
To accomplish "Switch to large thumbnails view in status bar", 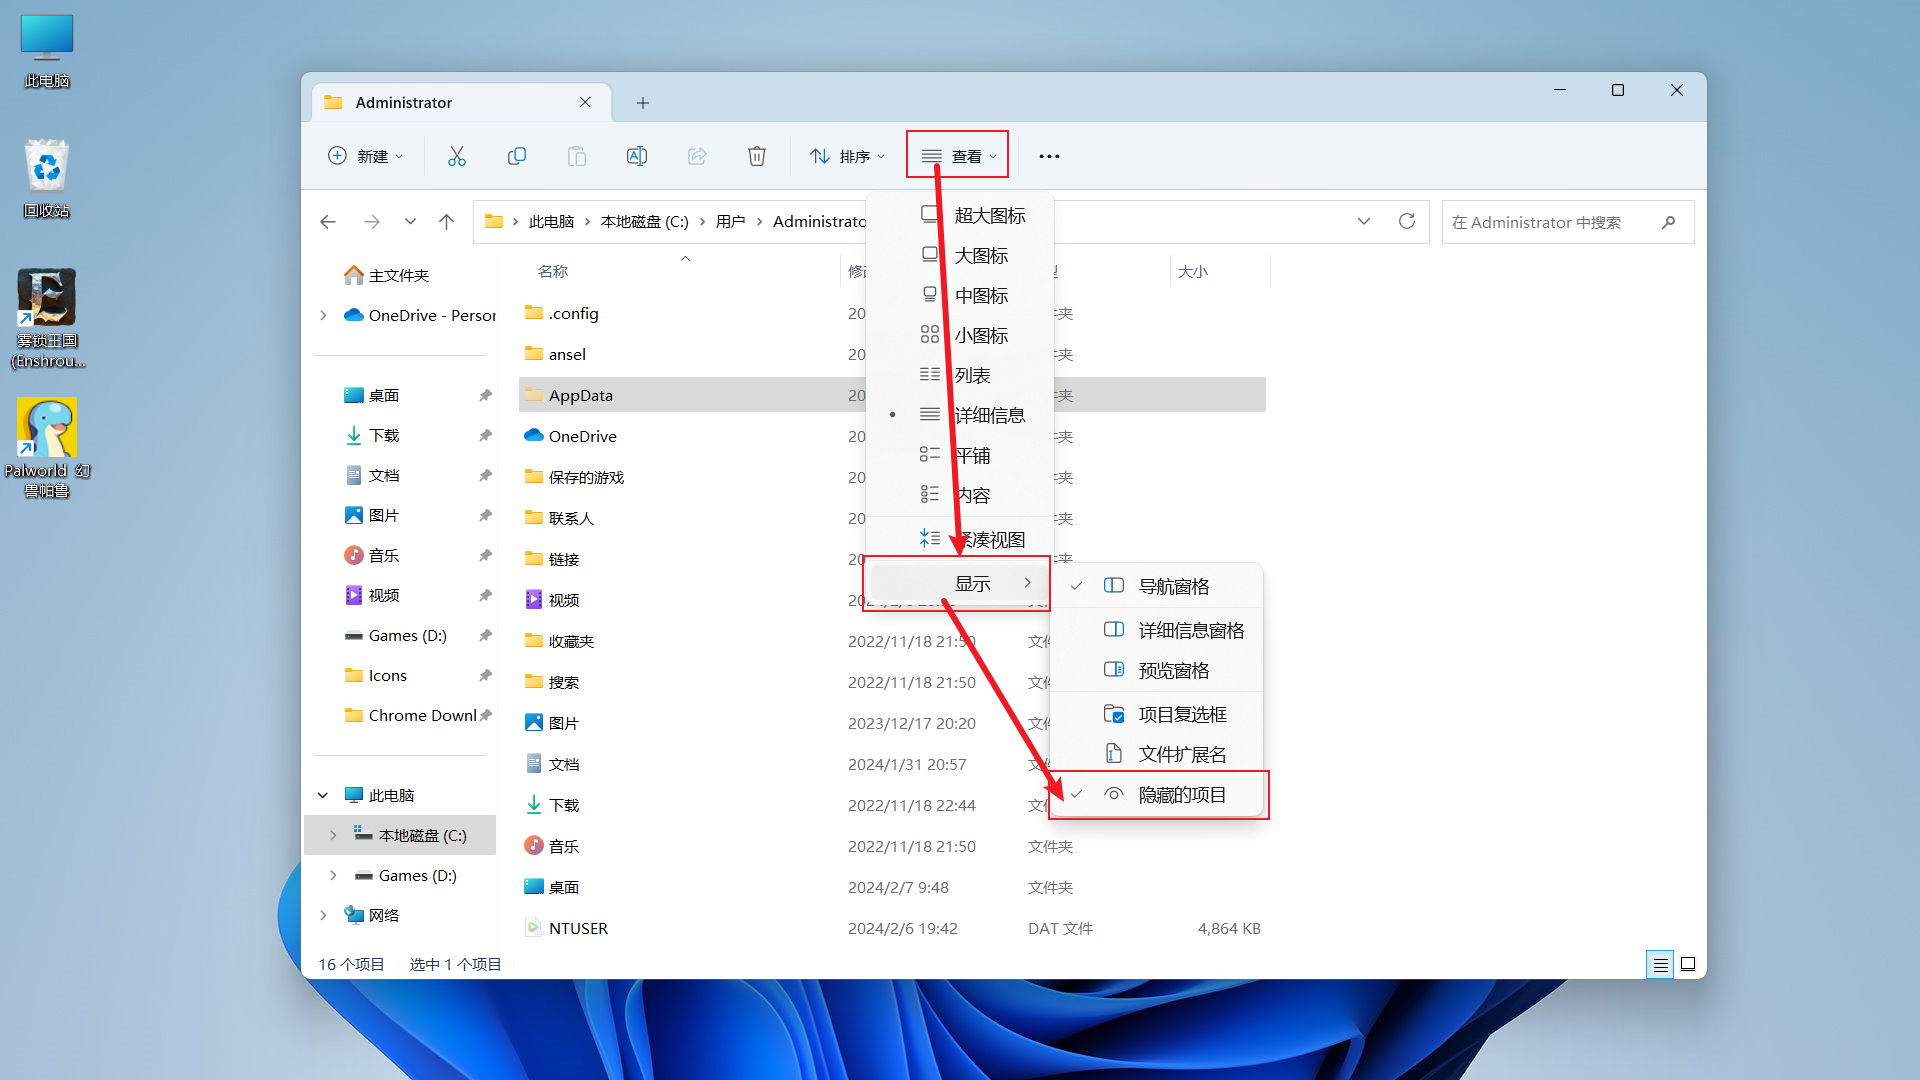I will point(1688,964).
